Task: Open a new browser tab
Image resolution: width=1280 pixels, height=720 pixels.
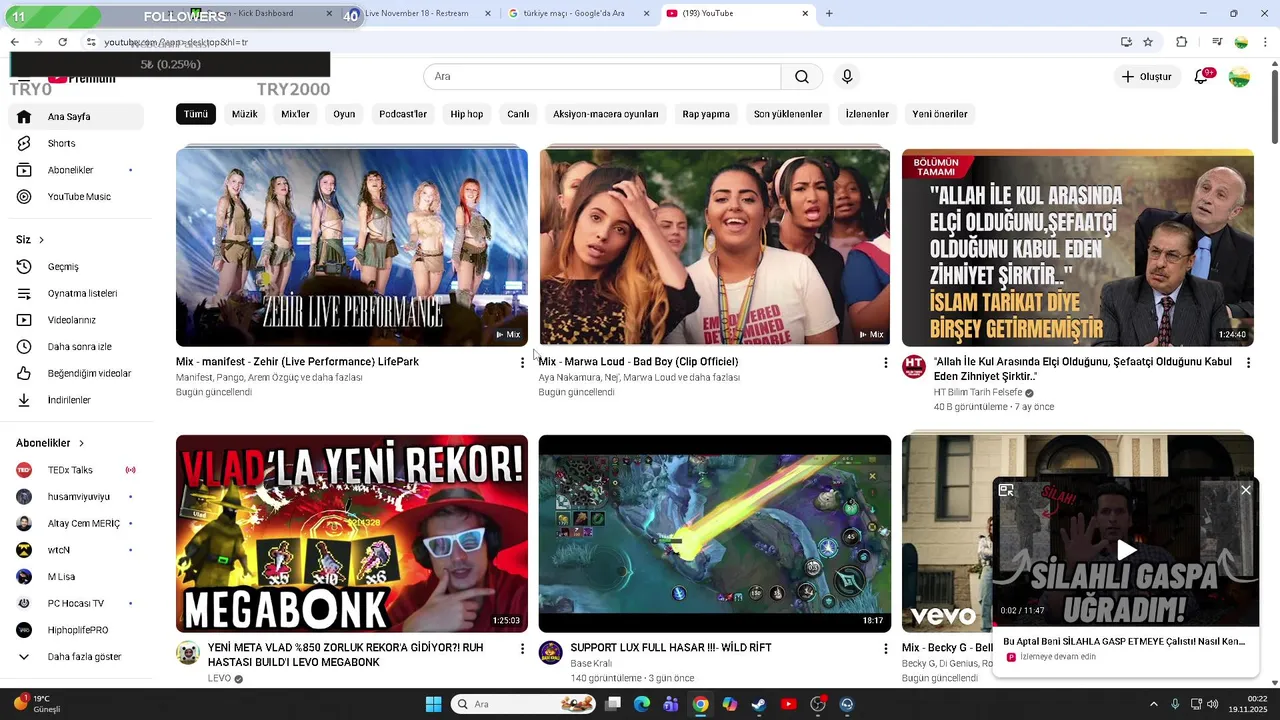Action: pos(829,13)
